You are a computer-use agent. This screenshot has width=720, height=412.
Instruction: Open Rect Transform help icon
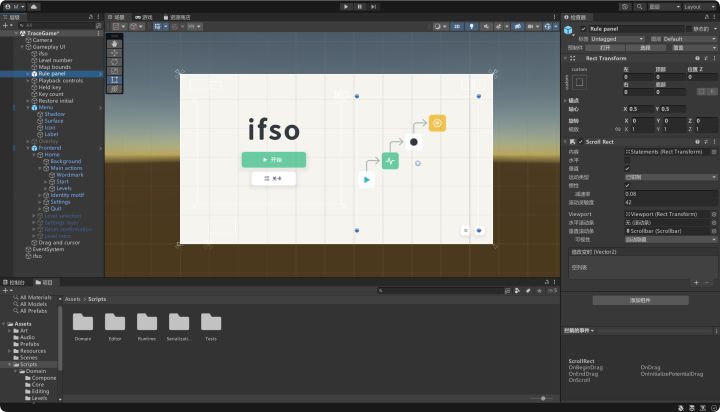point(697,58)
